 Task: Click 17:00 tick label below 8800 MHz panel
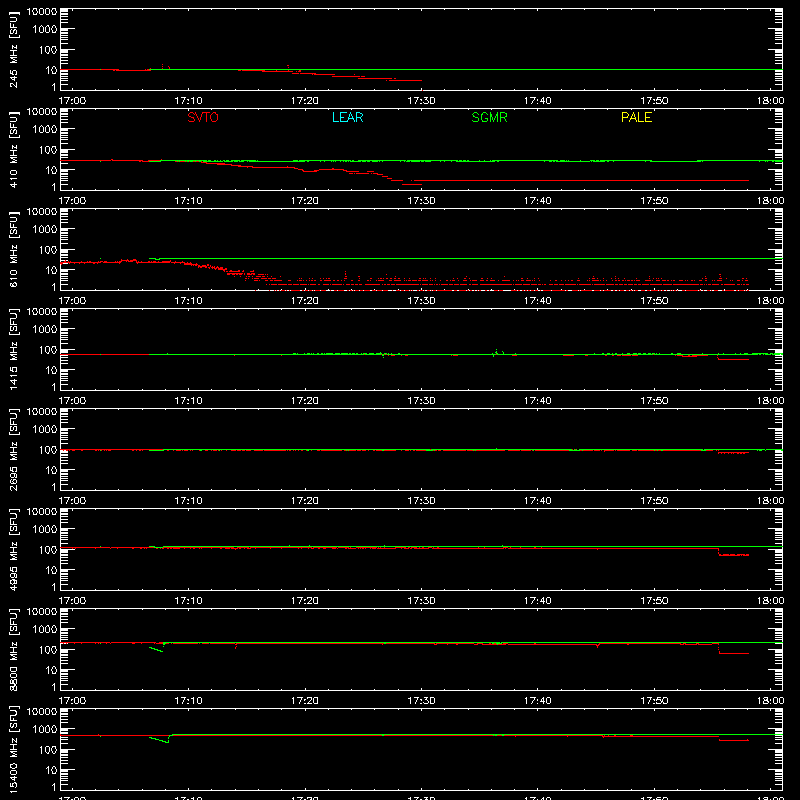pos(72,701)
